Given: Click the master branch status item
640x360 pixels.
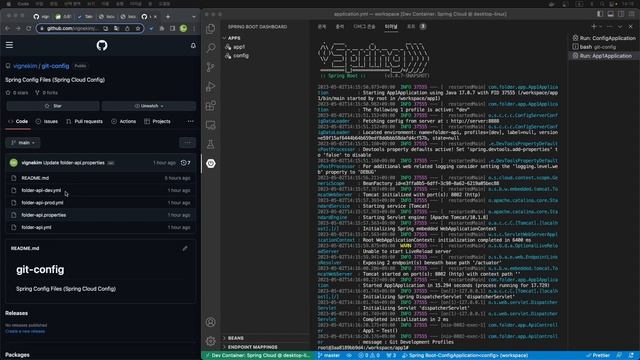Looking at the screenshot, I should point(329,356).
